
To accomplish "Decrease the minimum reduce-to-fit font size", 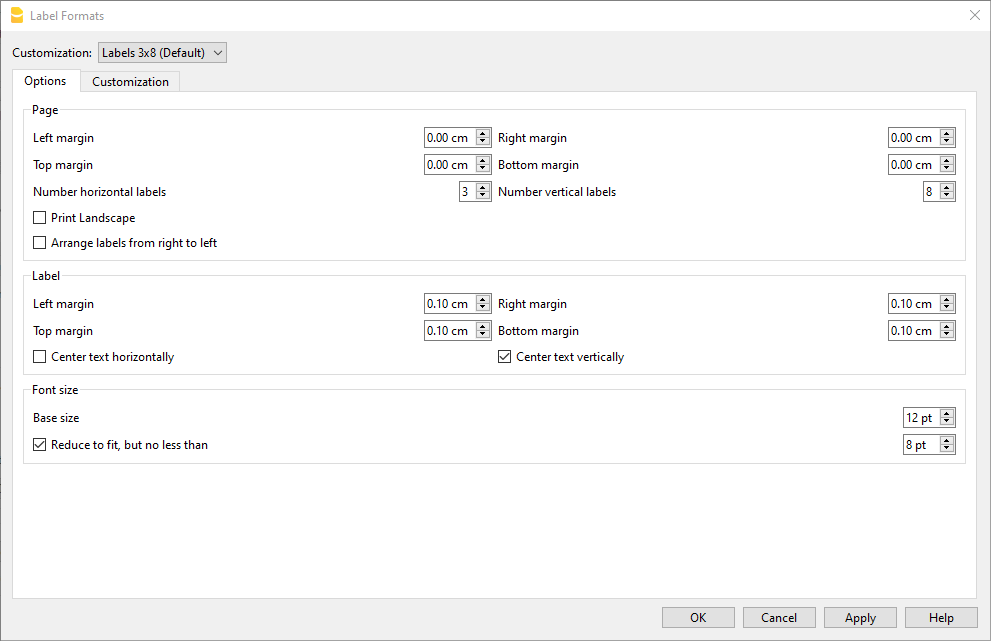I will (947, 449).
